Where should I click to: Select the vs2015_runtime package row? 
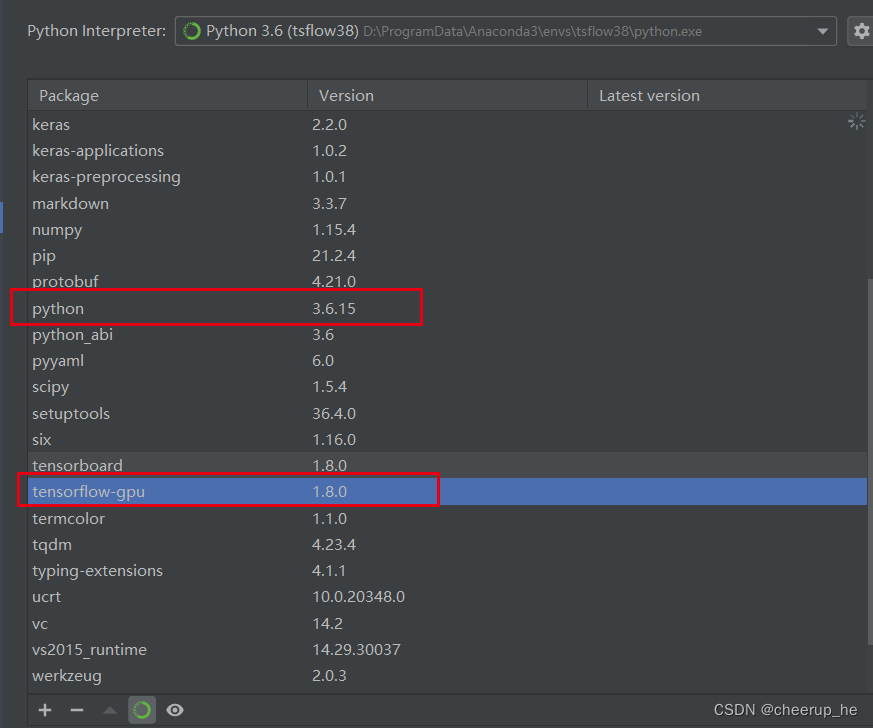coord(447,650)
